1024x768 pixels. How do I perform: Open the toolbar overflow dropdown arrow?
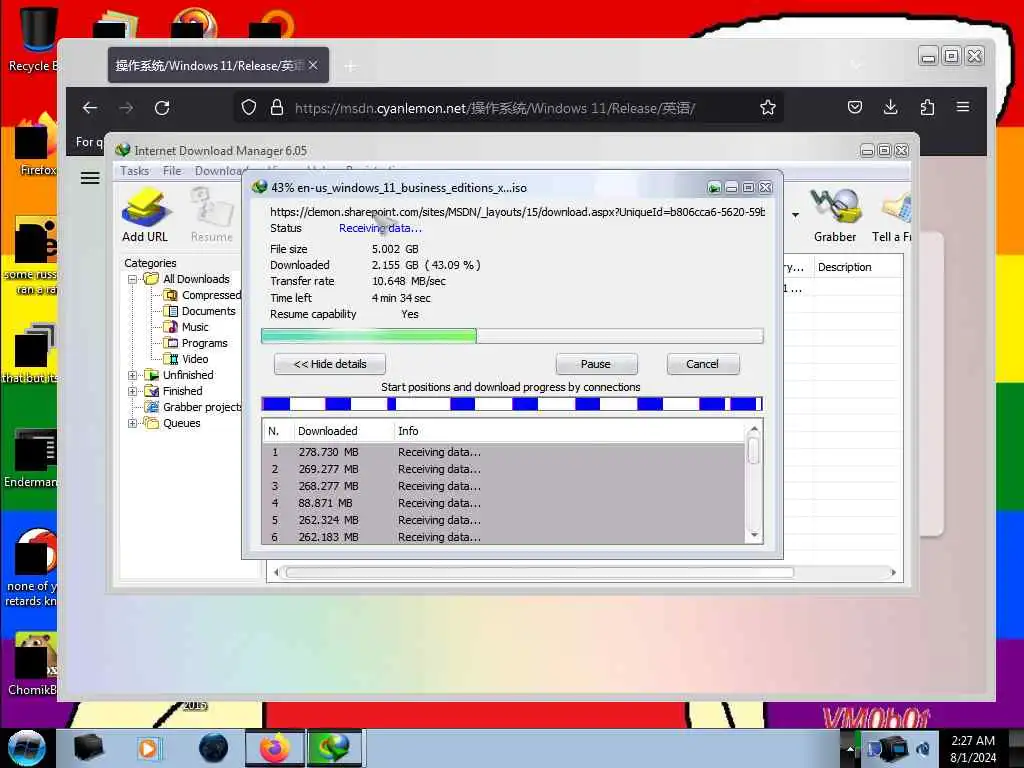click(795, 215)
